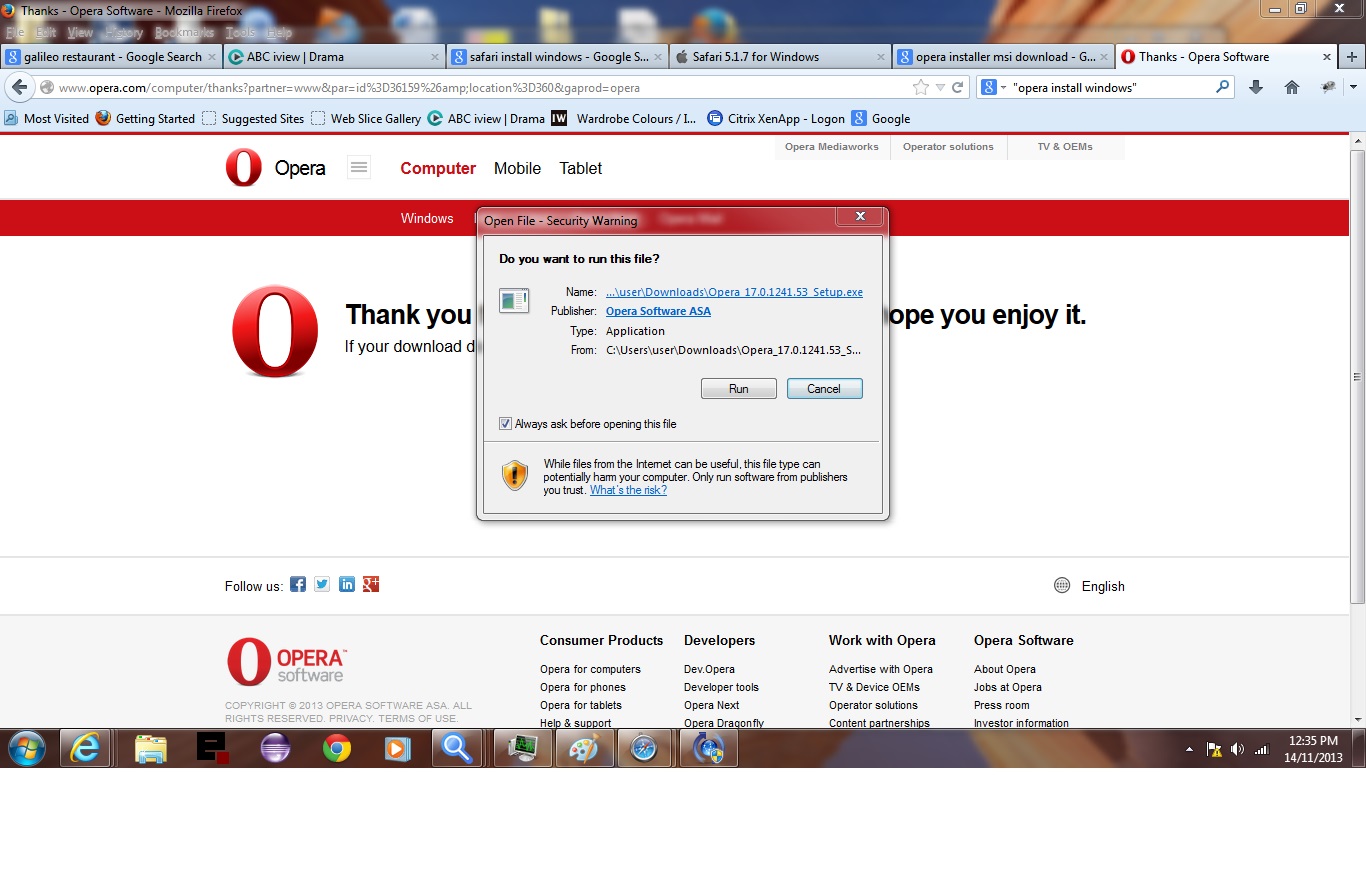Image resolution: width=1366 pixels, height=888 pixels.
Task: Launch Internet Explorer from the taskbar
Action: tap(85, 748)
